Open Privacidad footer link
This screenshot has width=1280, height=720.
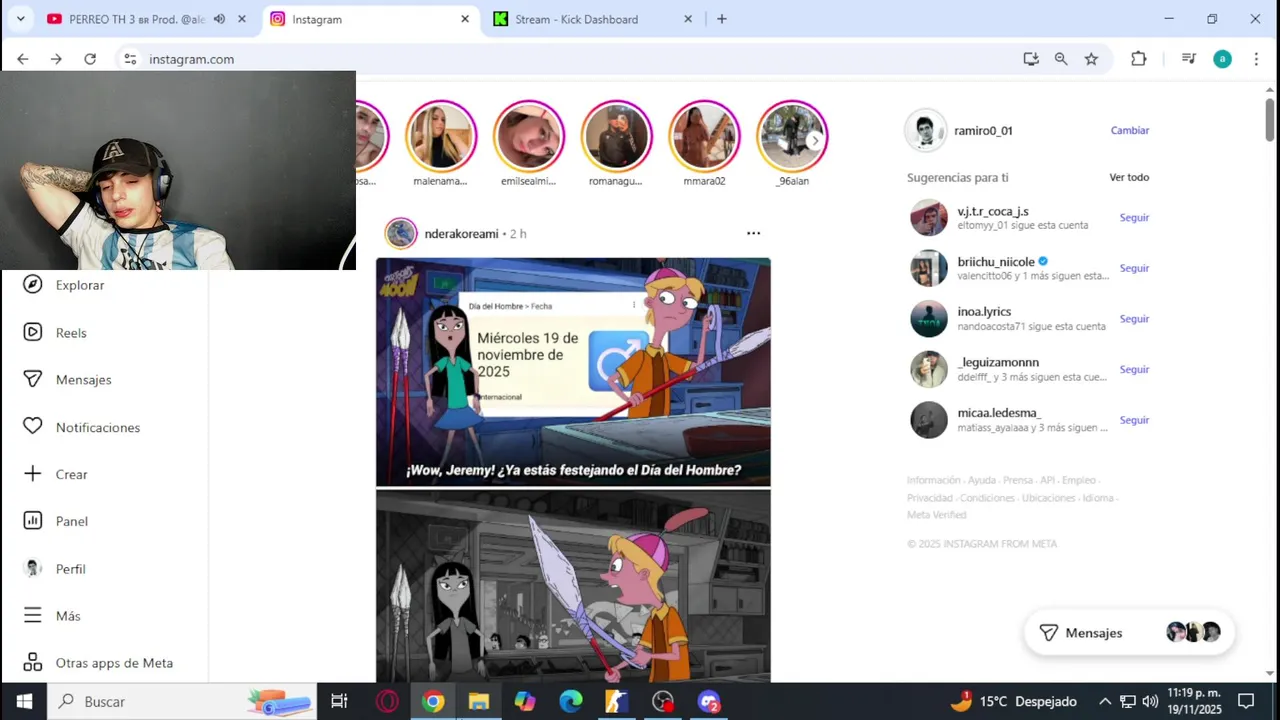coord(930,498)
